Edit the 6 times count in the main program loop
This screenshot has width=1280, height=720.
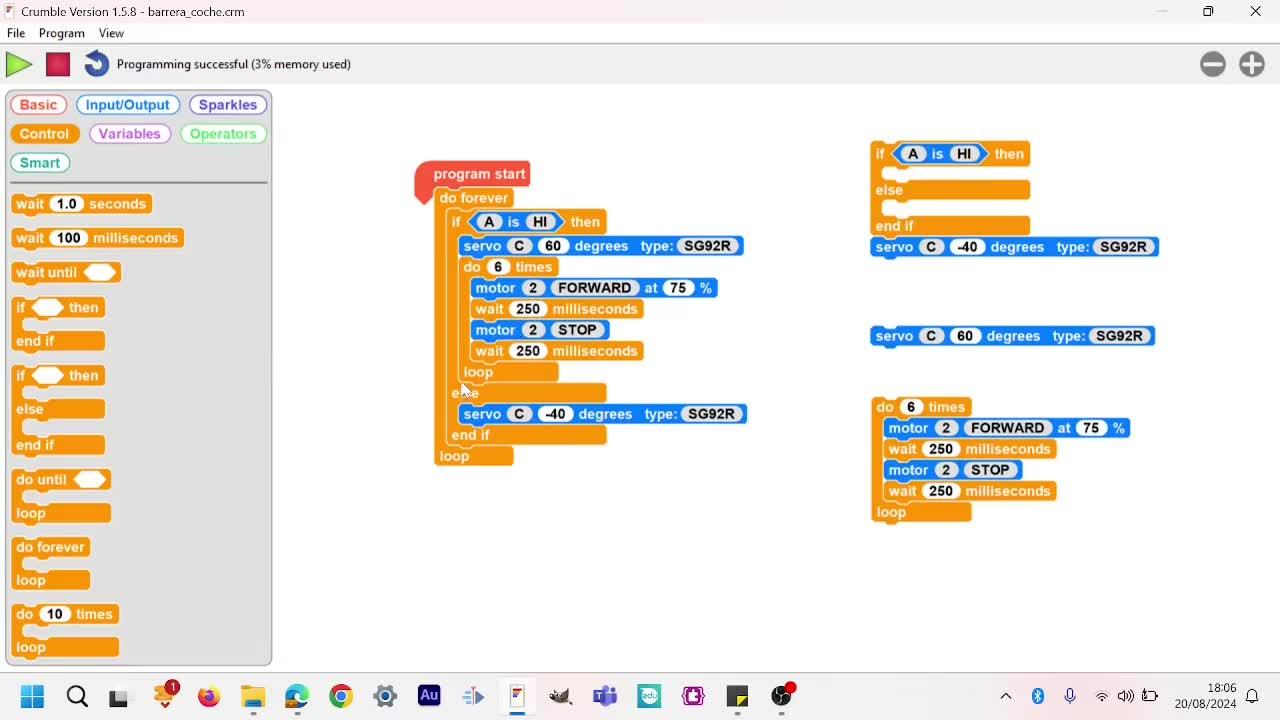tap(497, 267)
